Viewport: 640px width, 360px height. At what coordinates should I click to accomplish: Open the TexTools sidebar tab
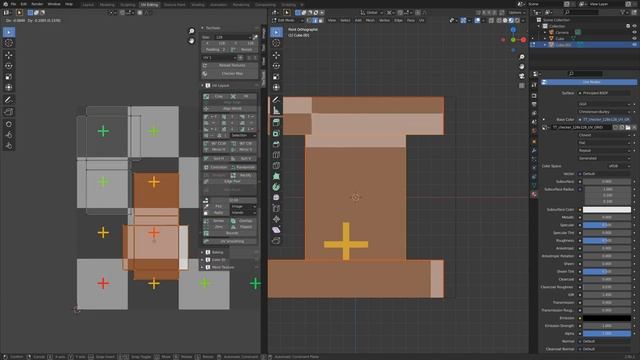click(x=264, y=78)
